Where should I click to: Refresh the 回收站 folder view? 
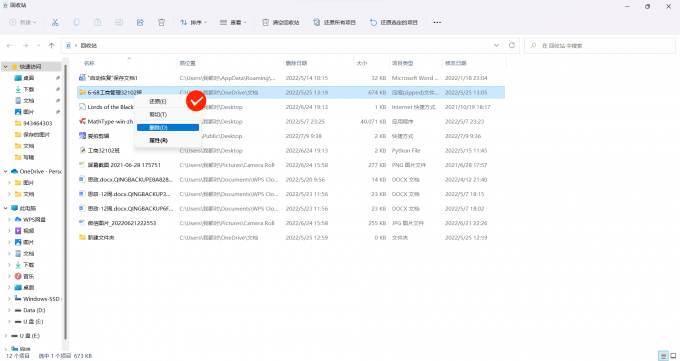pyautogui.click(x=512, y=46)
